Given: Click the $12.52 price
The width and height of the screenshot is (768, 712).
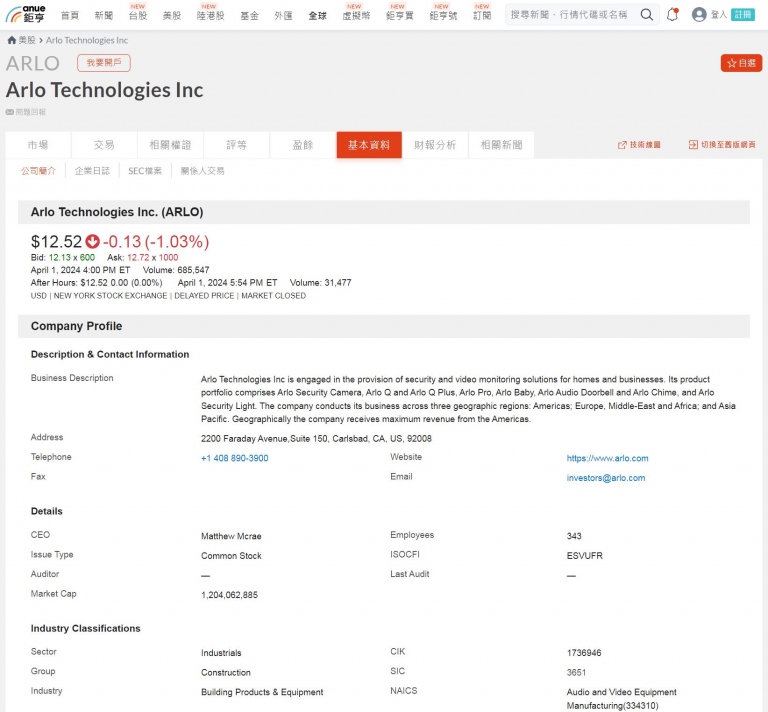Looking at the screenshot, I should coord(56,242).
